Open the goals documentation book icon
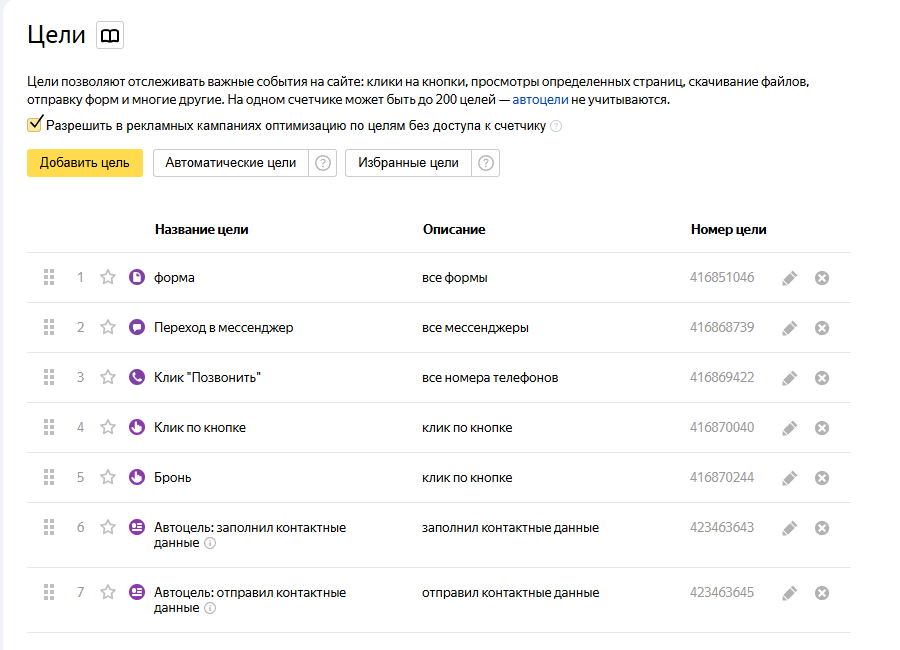The height and width of the screenshot is (650, 900). [x=110, y=36]
